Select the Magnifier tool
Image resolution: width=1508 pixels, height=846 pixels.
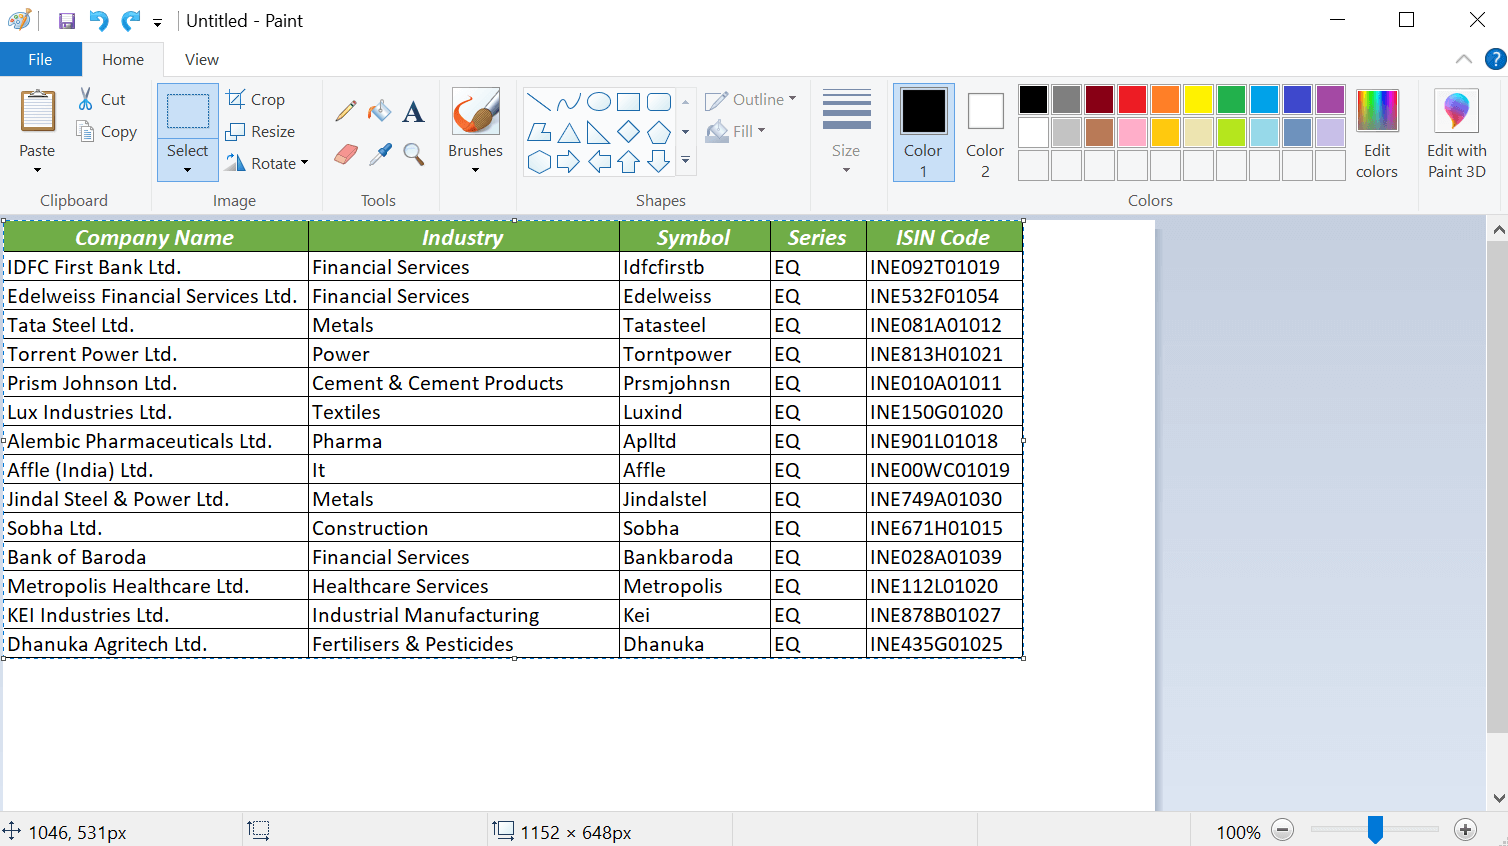click(413, 154)
